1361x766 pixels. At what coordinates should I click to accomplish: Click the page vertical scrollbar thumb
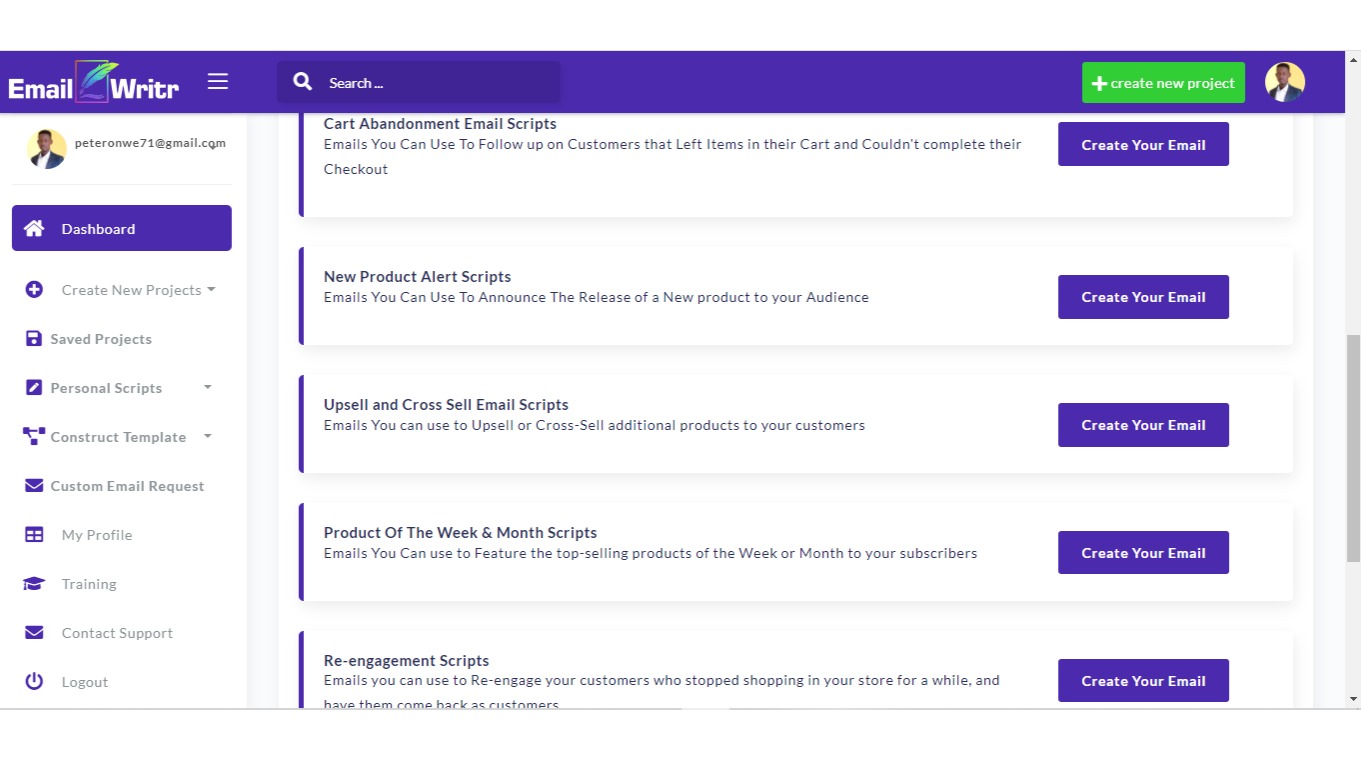pyautogui.click(x=1353, y=448)
